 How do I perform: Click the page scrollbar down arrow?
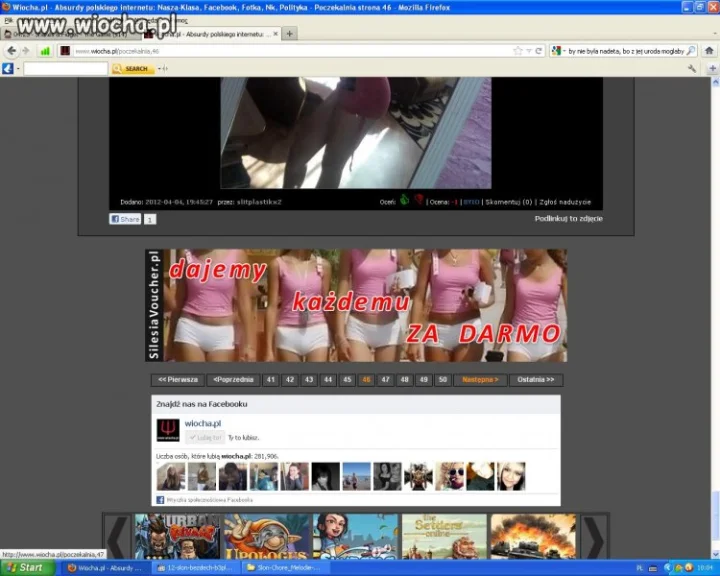coord(715,554)
